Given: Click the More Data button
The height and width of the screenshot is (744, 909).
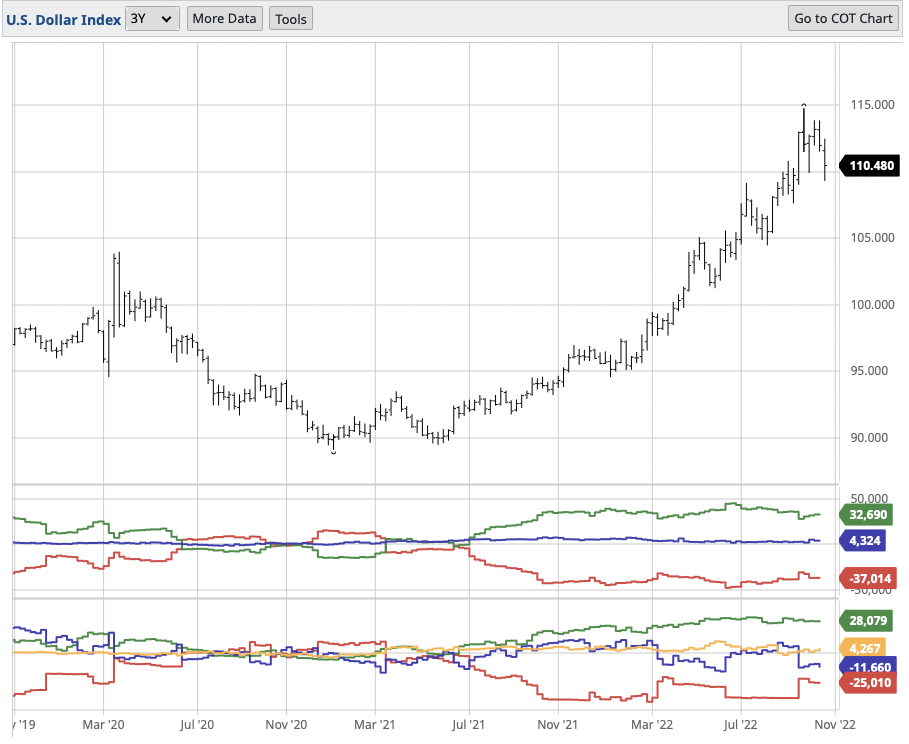Looking at the screenshot, I should tap(224, 19).
